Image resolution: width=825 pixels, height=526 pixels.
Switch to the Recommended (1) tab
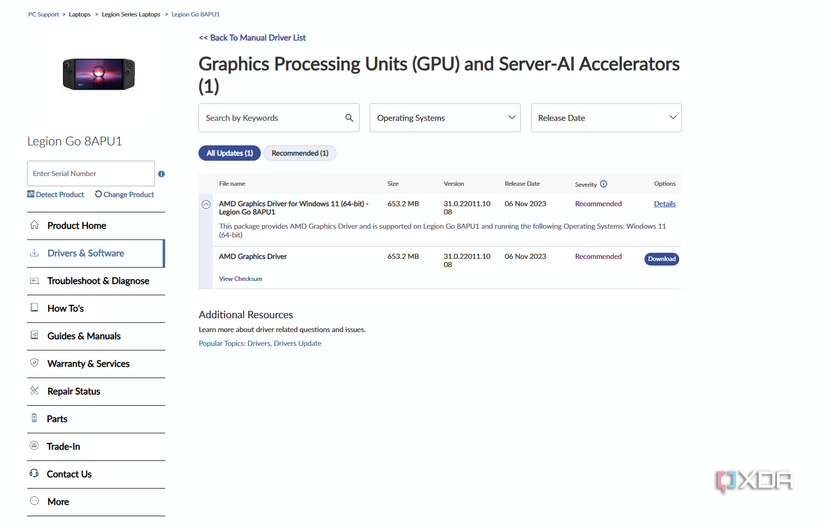pos(300,153)
